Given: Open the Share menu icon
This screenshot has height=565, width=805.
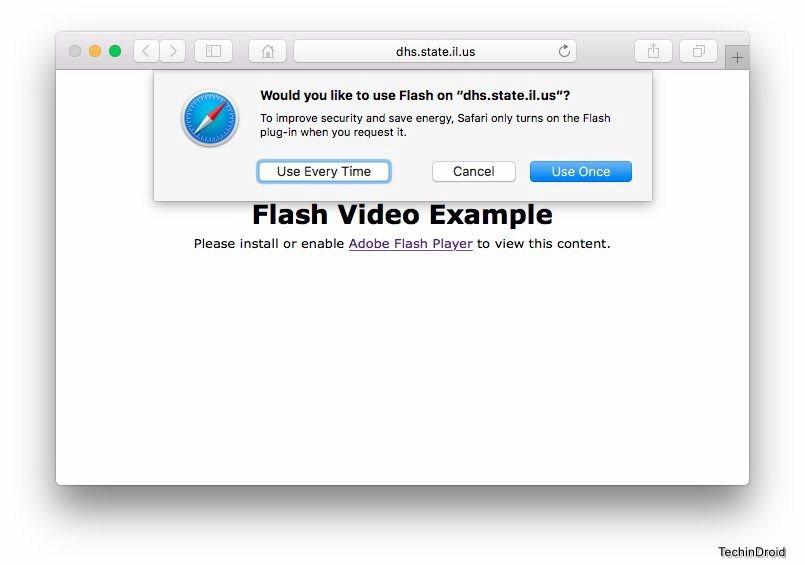Looking at the screenshot, I should pyautogui.click(x=653, y=51).
